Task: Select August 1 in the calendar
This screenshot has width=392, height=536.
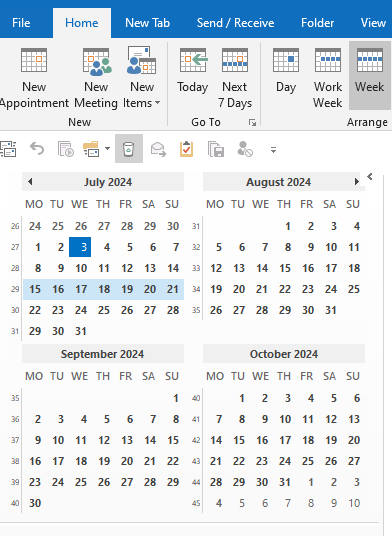Action: pyautogui.click(x=288, y=226)
